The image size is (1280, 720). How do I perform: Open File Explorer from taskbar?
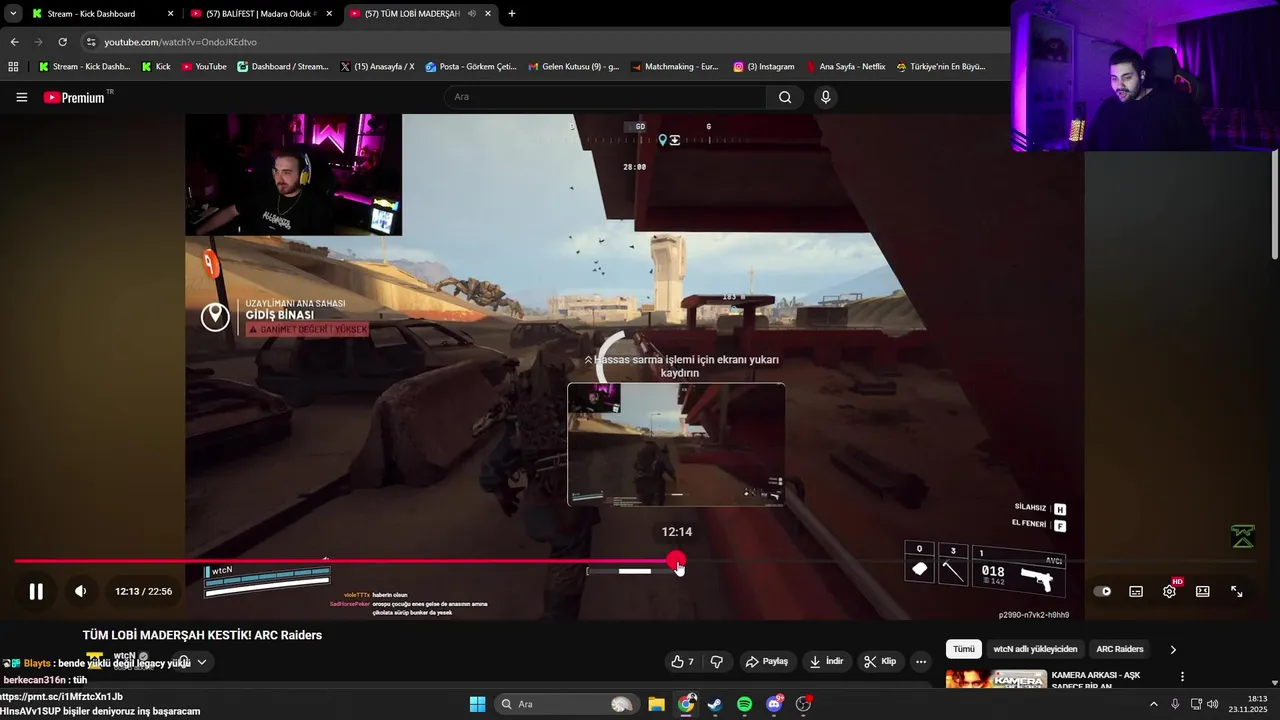pos(656,704)
